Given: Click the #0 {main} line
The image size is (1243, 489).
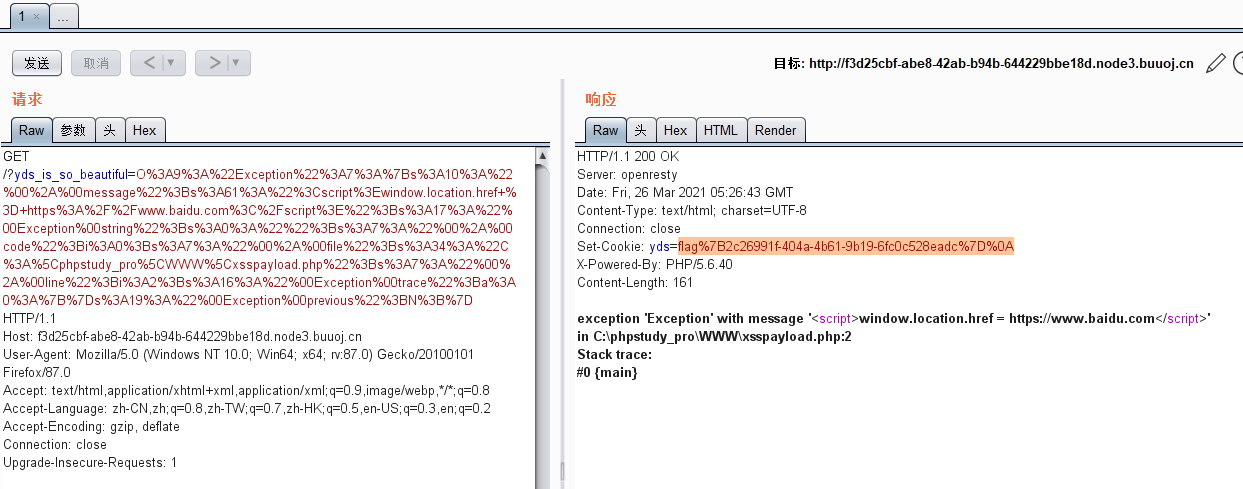Looking at the screenshot, I should click(x=607, y=372).
